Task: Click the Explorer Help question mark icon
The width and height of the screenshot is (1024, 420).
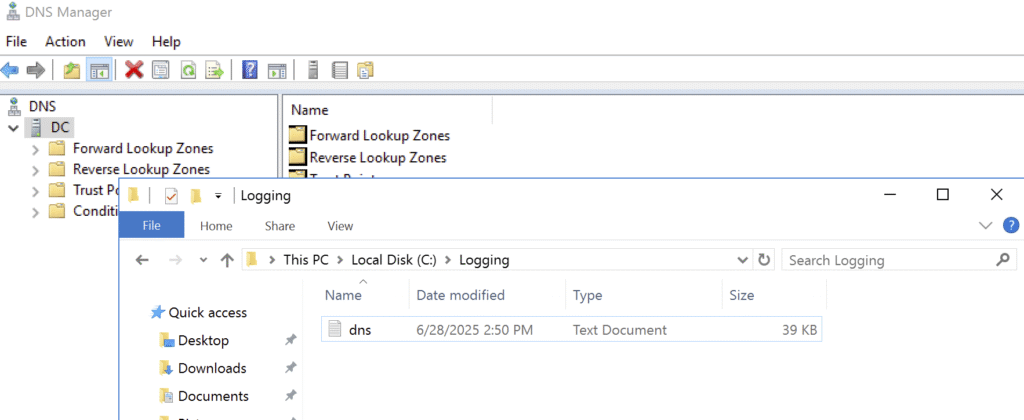Action: pos(1011,226)
